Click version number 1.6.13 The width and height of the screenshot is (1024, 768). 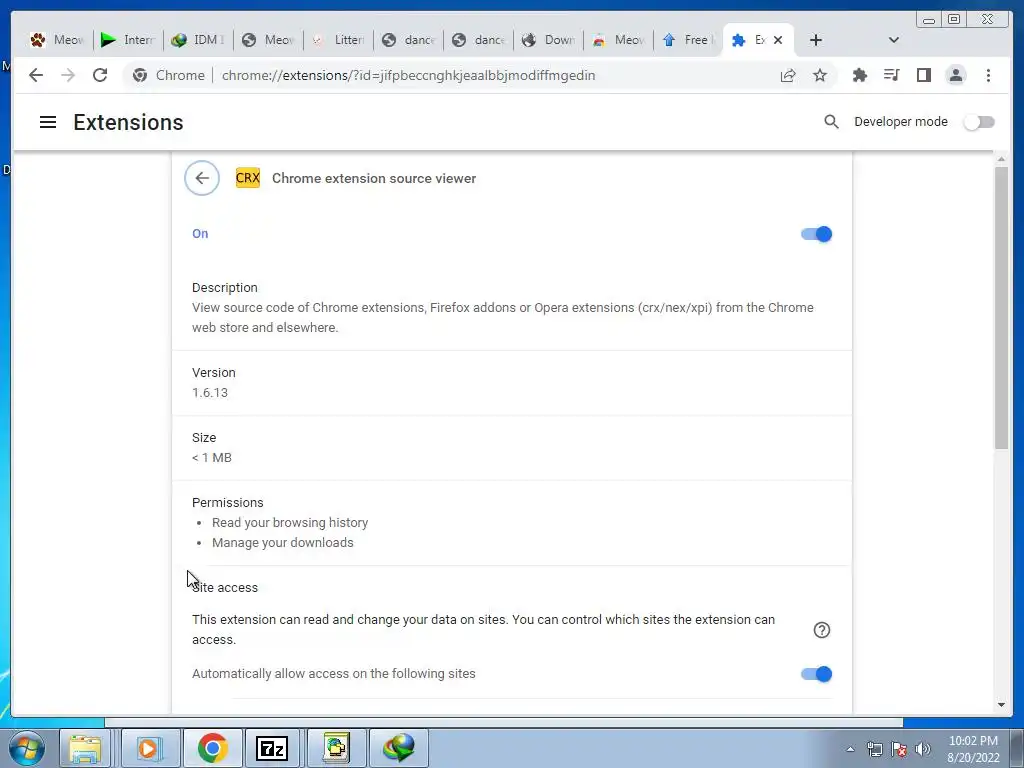[x=210, y=392]
